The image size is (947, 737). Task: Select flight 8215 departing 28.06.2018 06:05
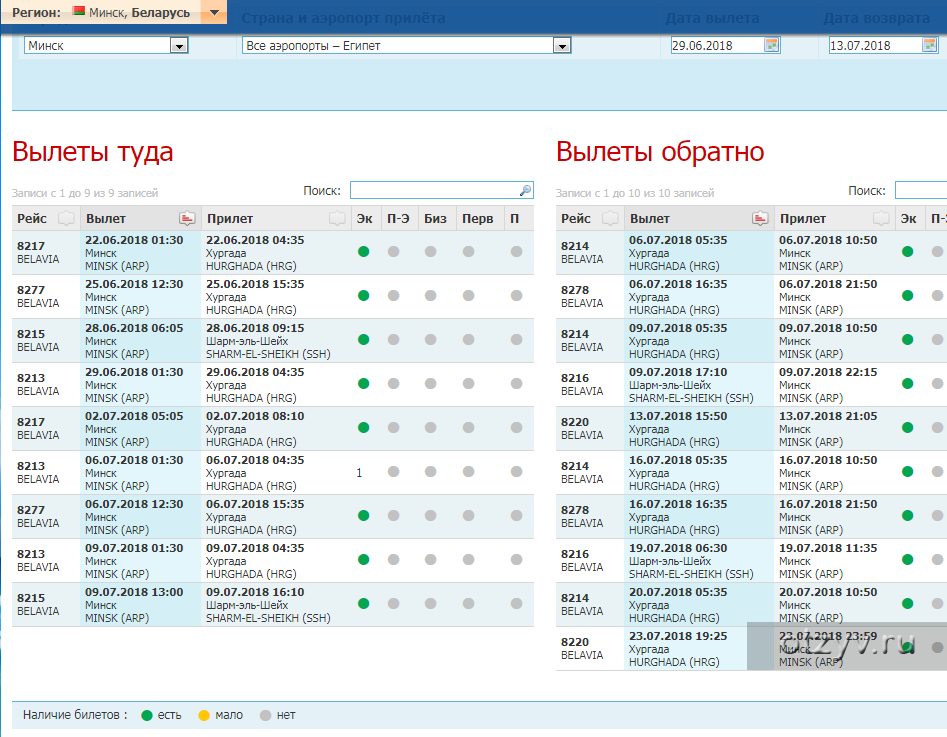273,341
